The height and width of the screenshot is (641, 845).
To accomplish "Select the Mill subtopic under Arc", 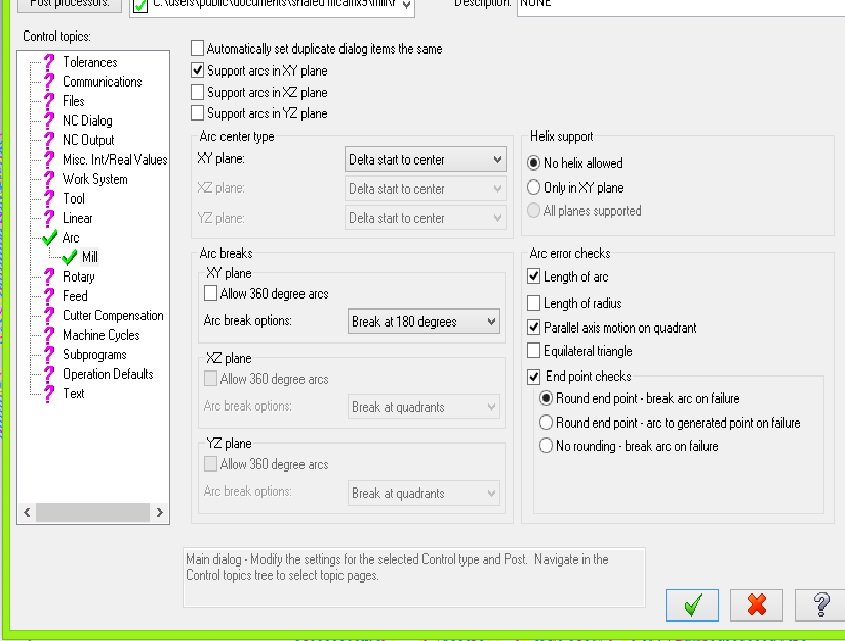I will click(89, 257).
